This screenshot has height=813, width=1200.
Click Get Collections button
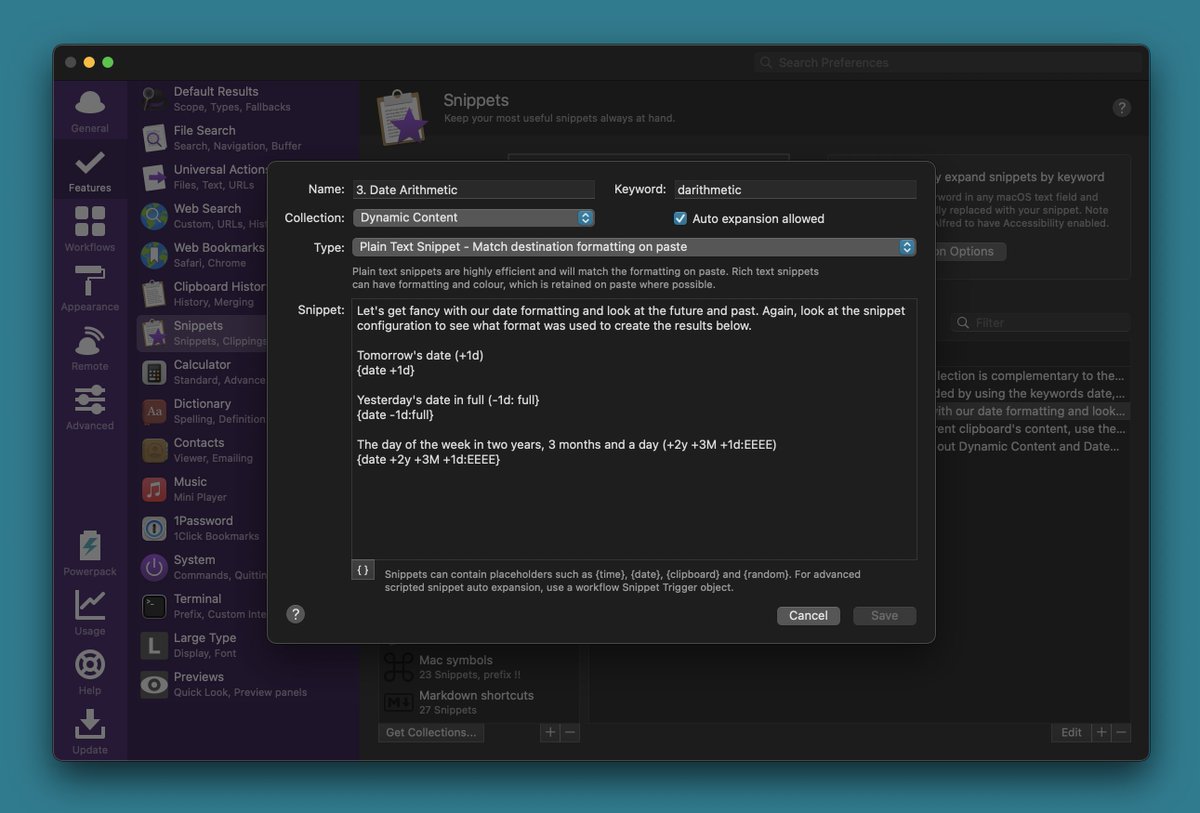[431, 732]
